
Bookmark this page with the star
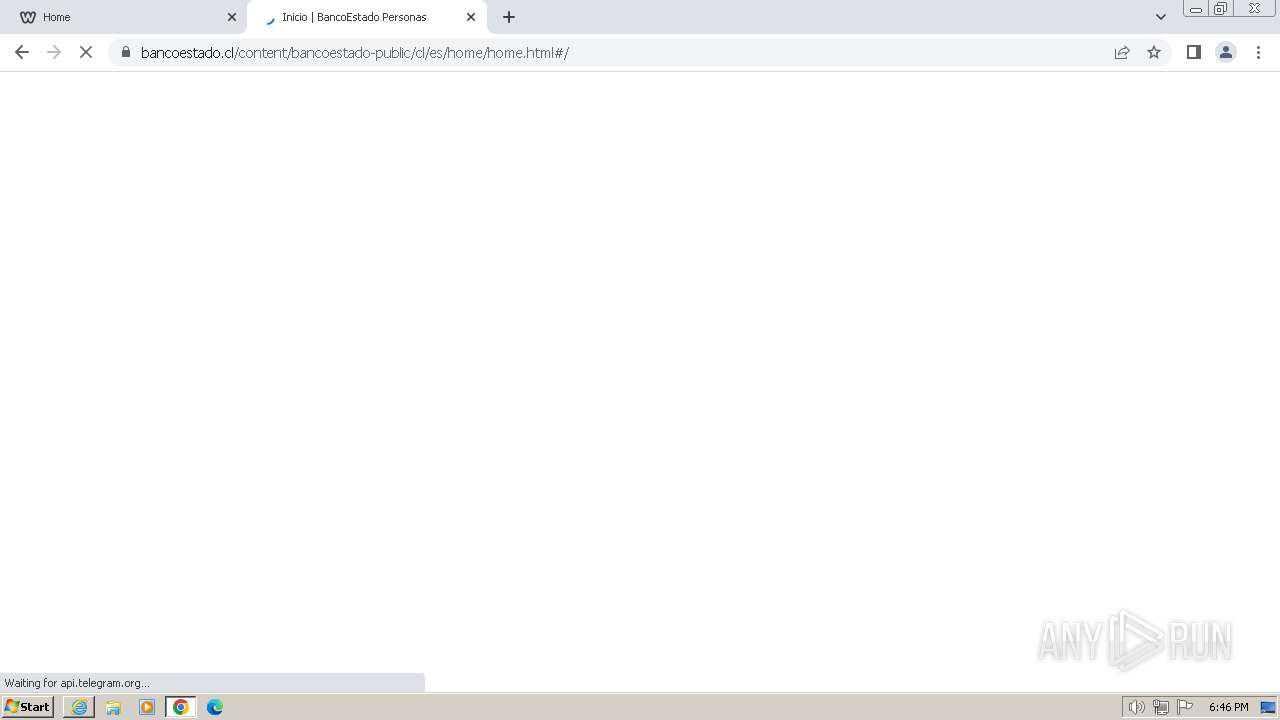click(x=1154, y=52)
